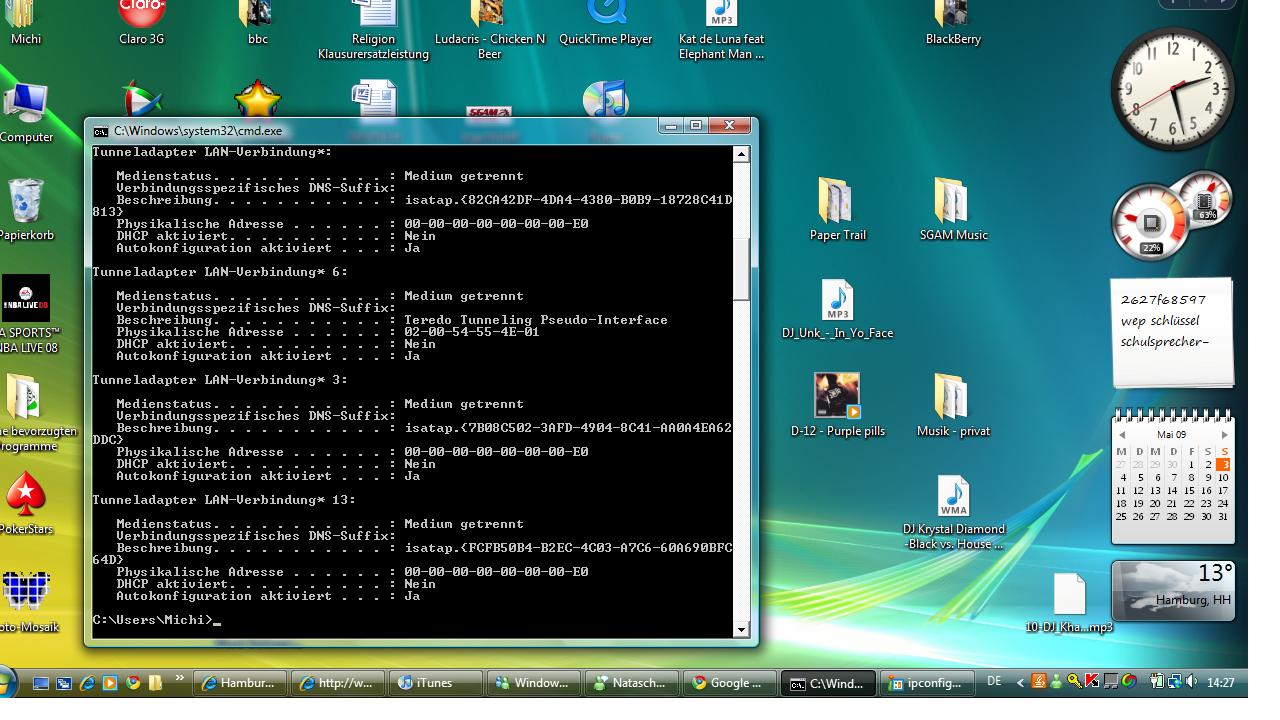1280x720 pixels.
Task: Select the bbc folder icon
Action: coord(257,22)
